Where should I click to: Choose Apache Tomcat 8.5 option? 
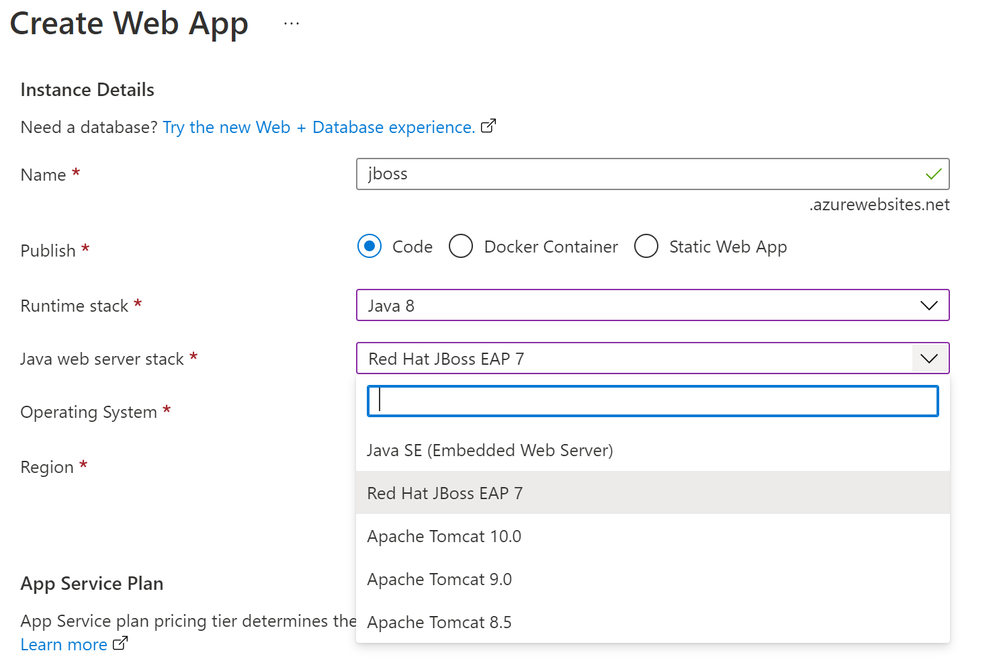click(439, 622)
